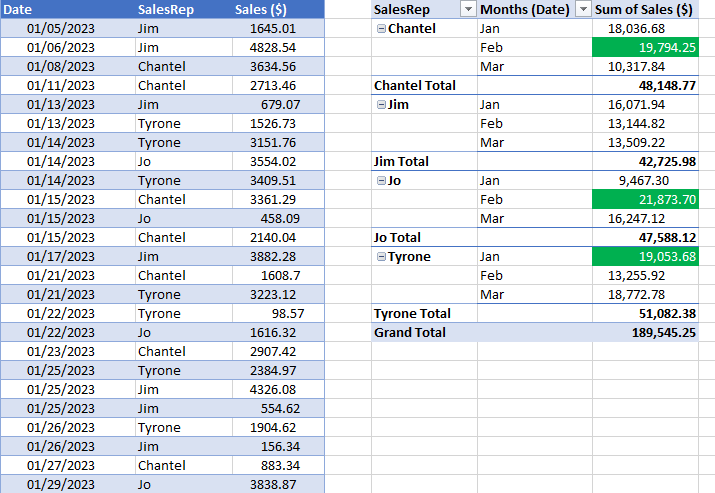Select sales value 679.07
This screenshot has width=715, height=493.
tap(278, 104)
